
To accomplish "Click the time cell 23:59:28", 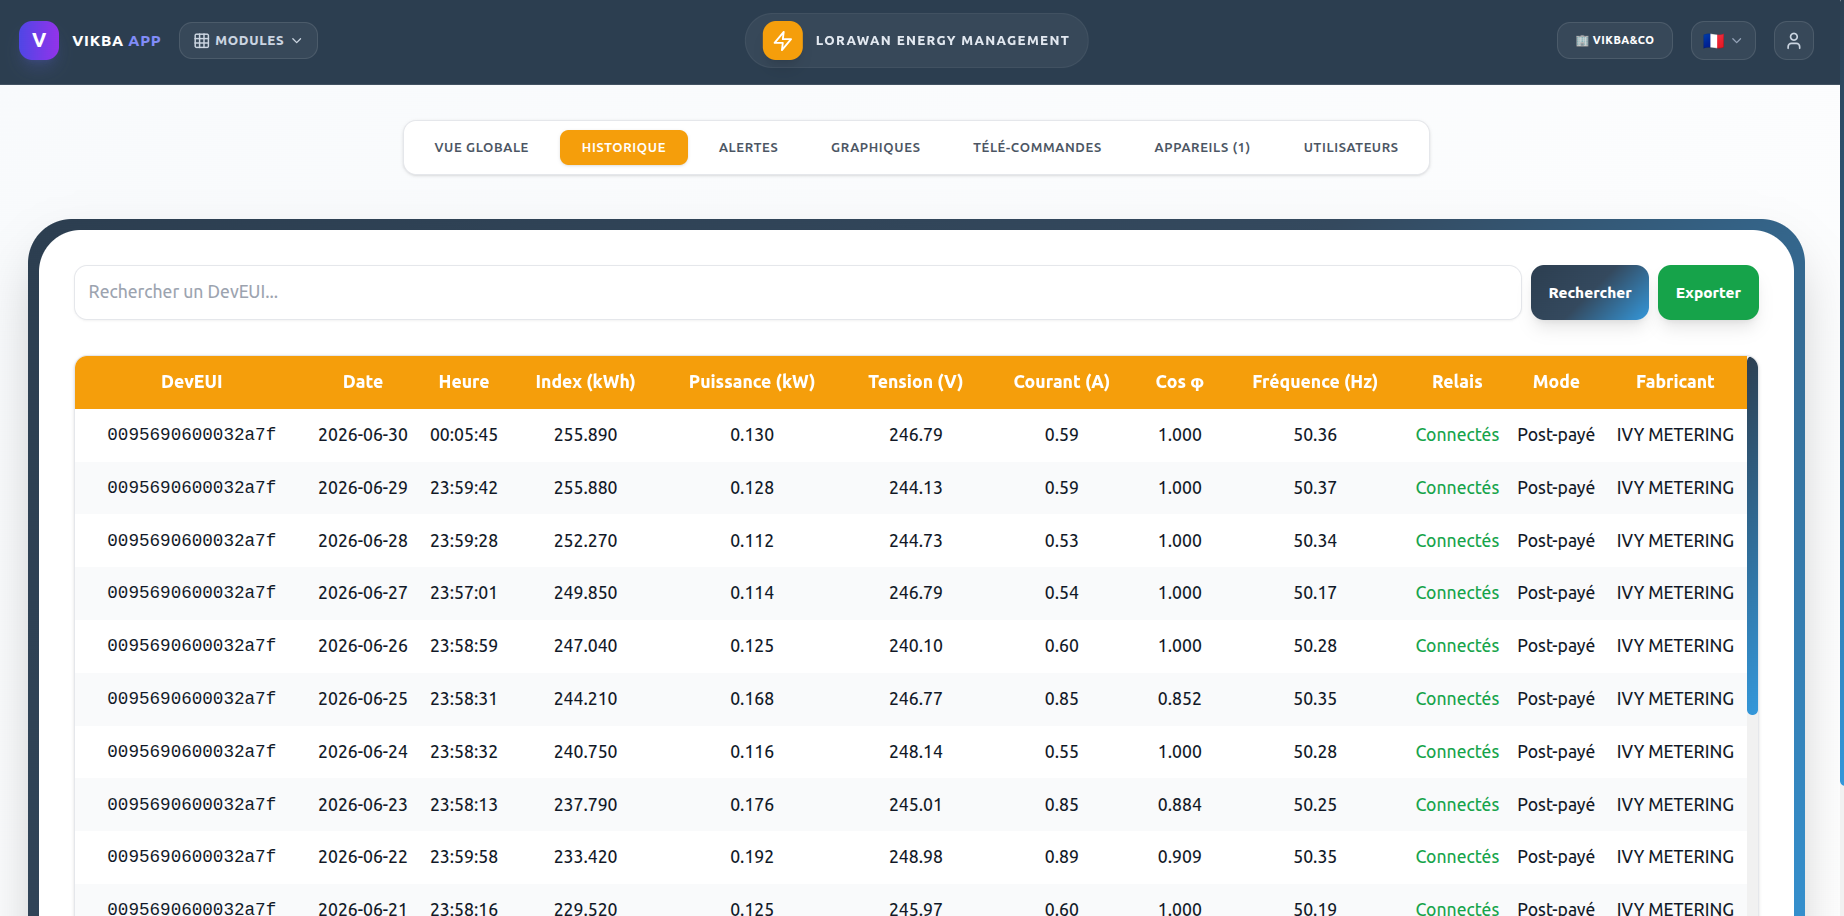I will tap(464, 541).
